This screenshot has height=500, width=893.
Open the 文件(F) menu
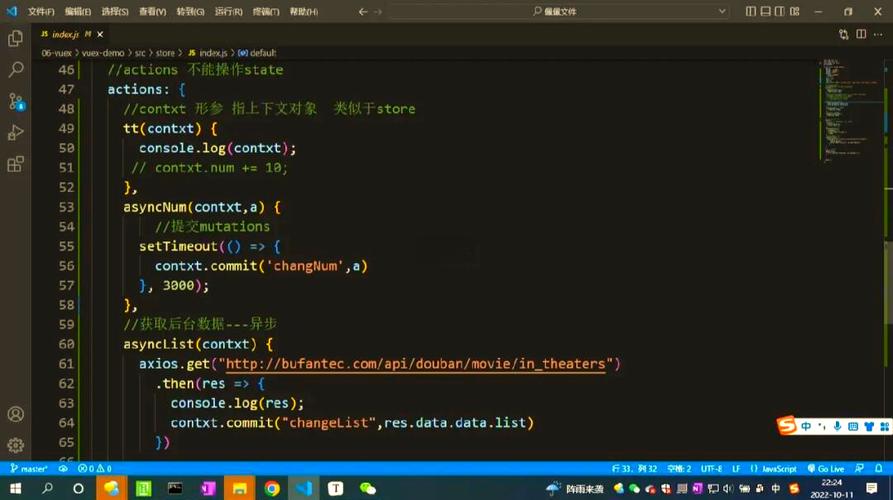coord(41,12)
